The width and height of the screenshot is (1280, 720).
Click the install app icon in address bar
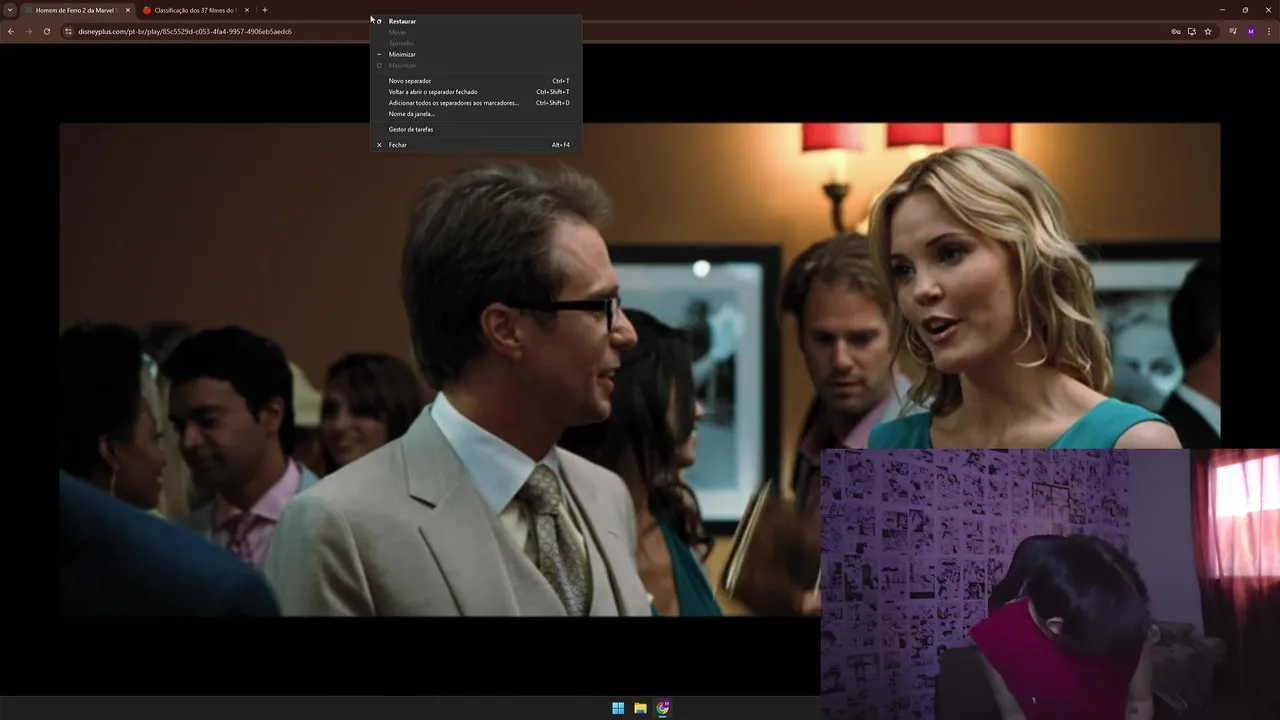click(1192, 31)
